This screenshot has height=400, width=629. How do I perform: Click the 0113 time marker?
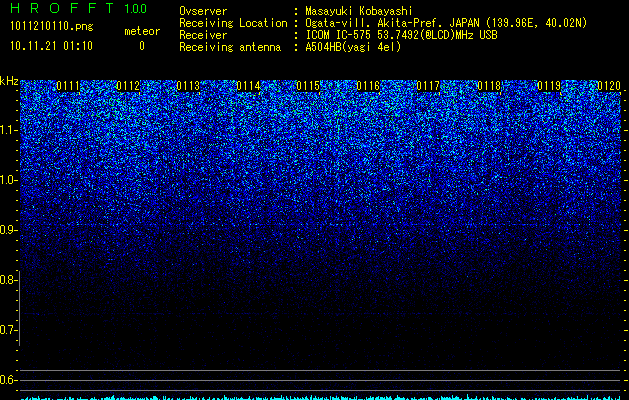(188, 86)
